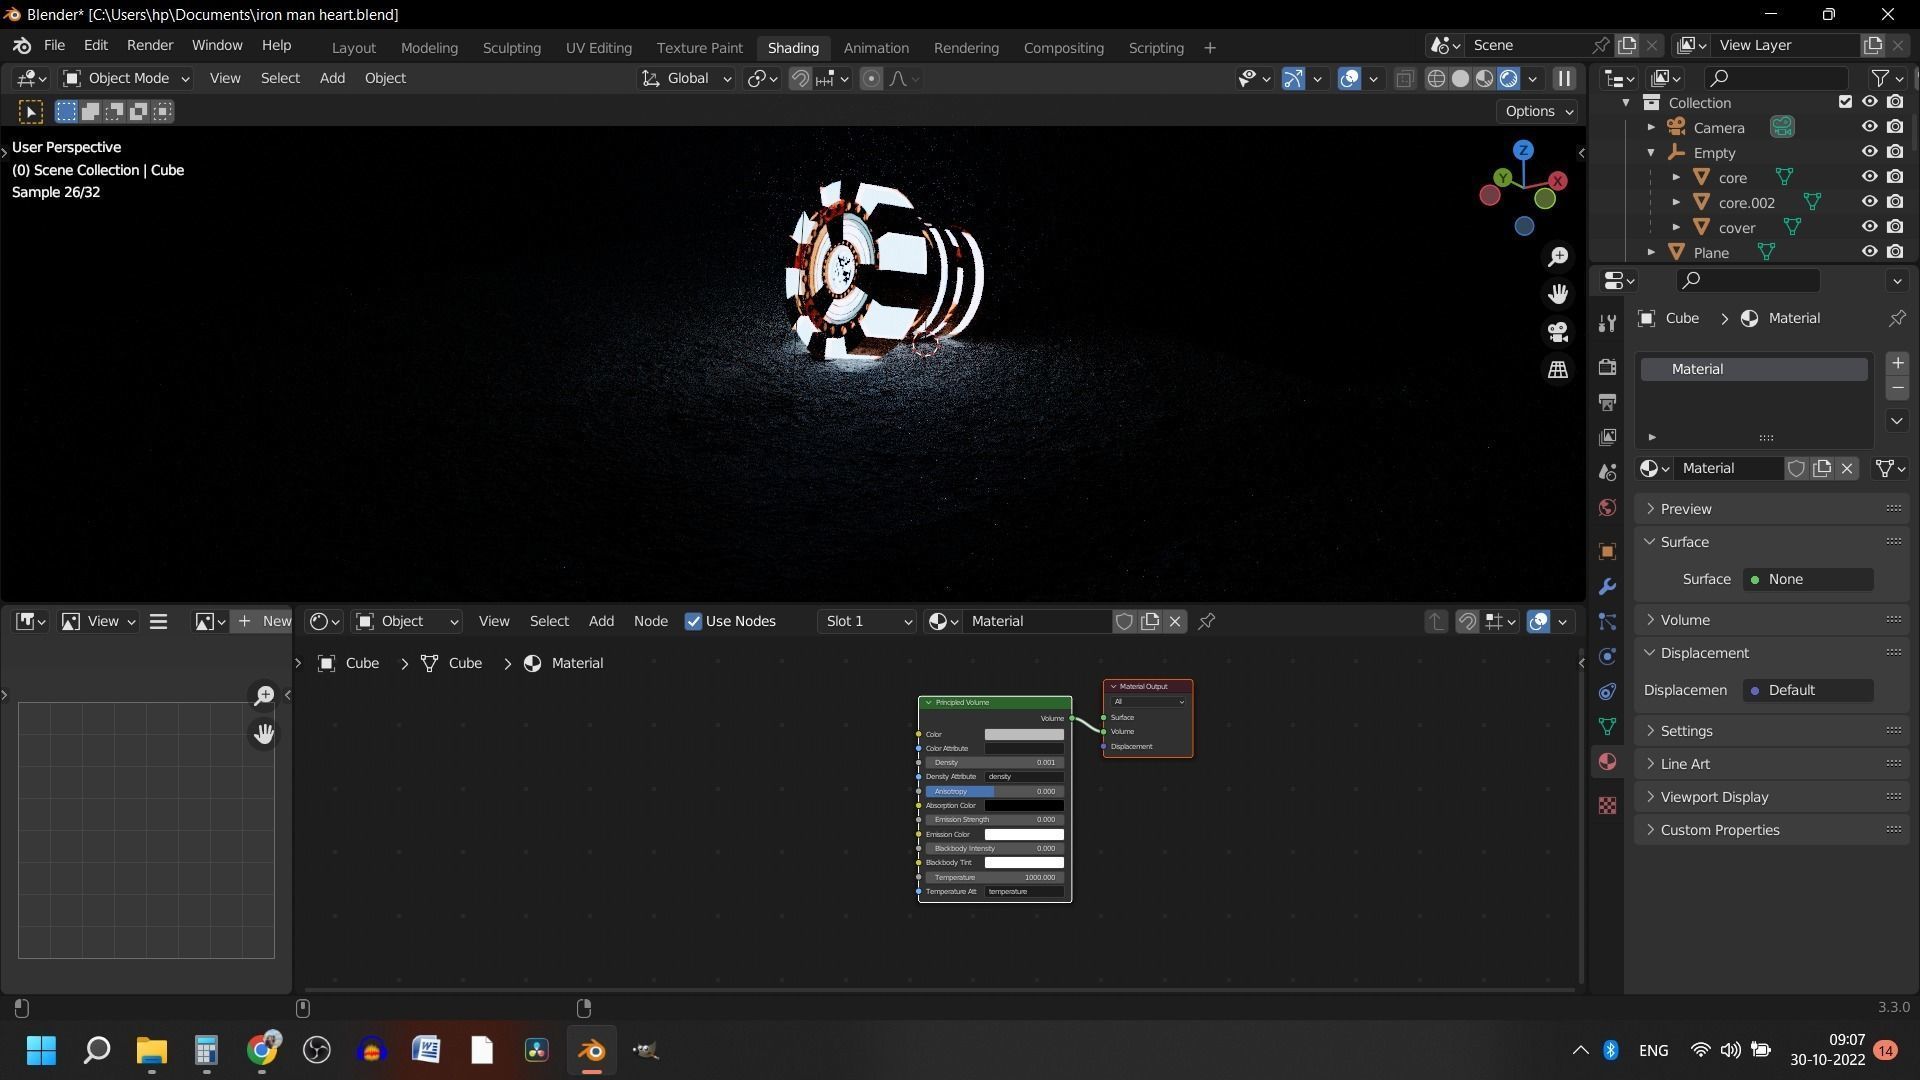Hide core object in viewport
The height and width of the screenshot is (1080, 1920).
pos(1868,177)
